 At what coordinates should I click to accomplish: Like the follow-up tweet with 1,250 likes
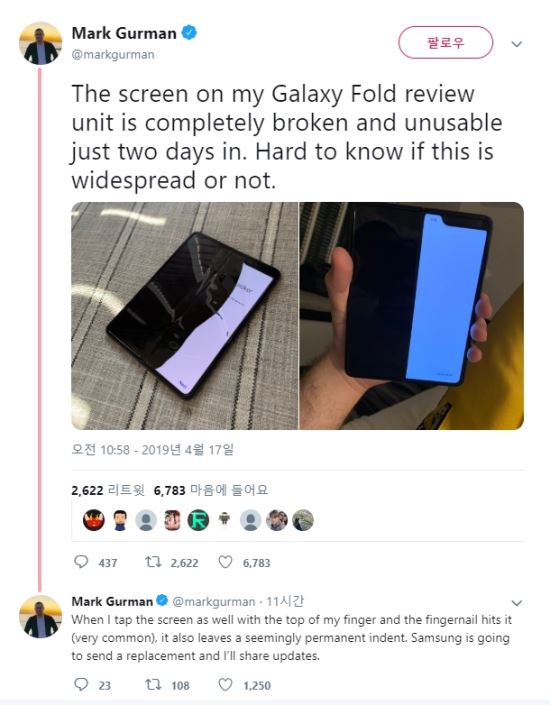[x=225, y=684]
